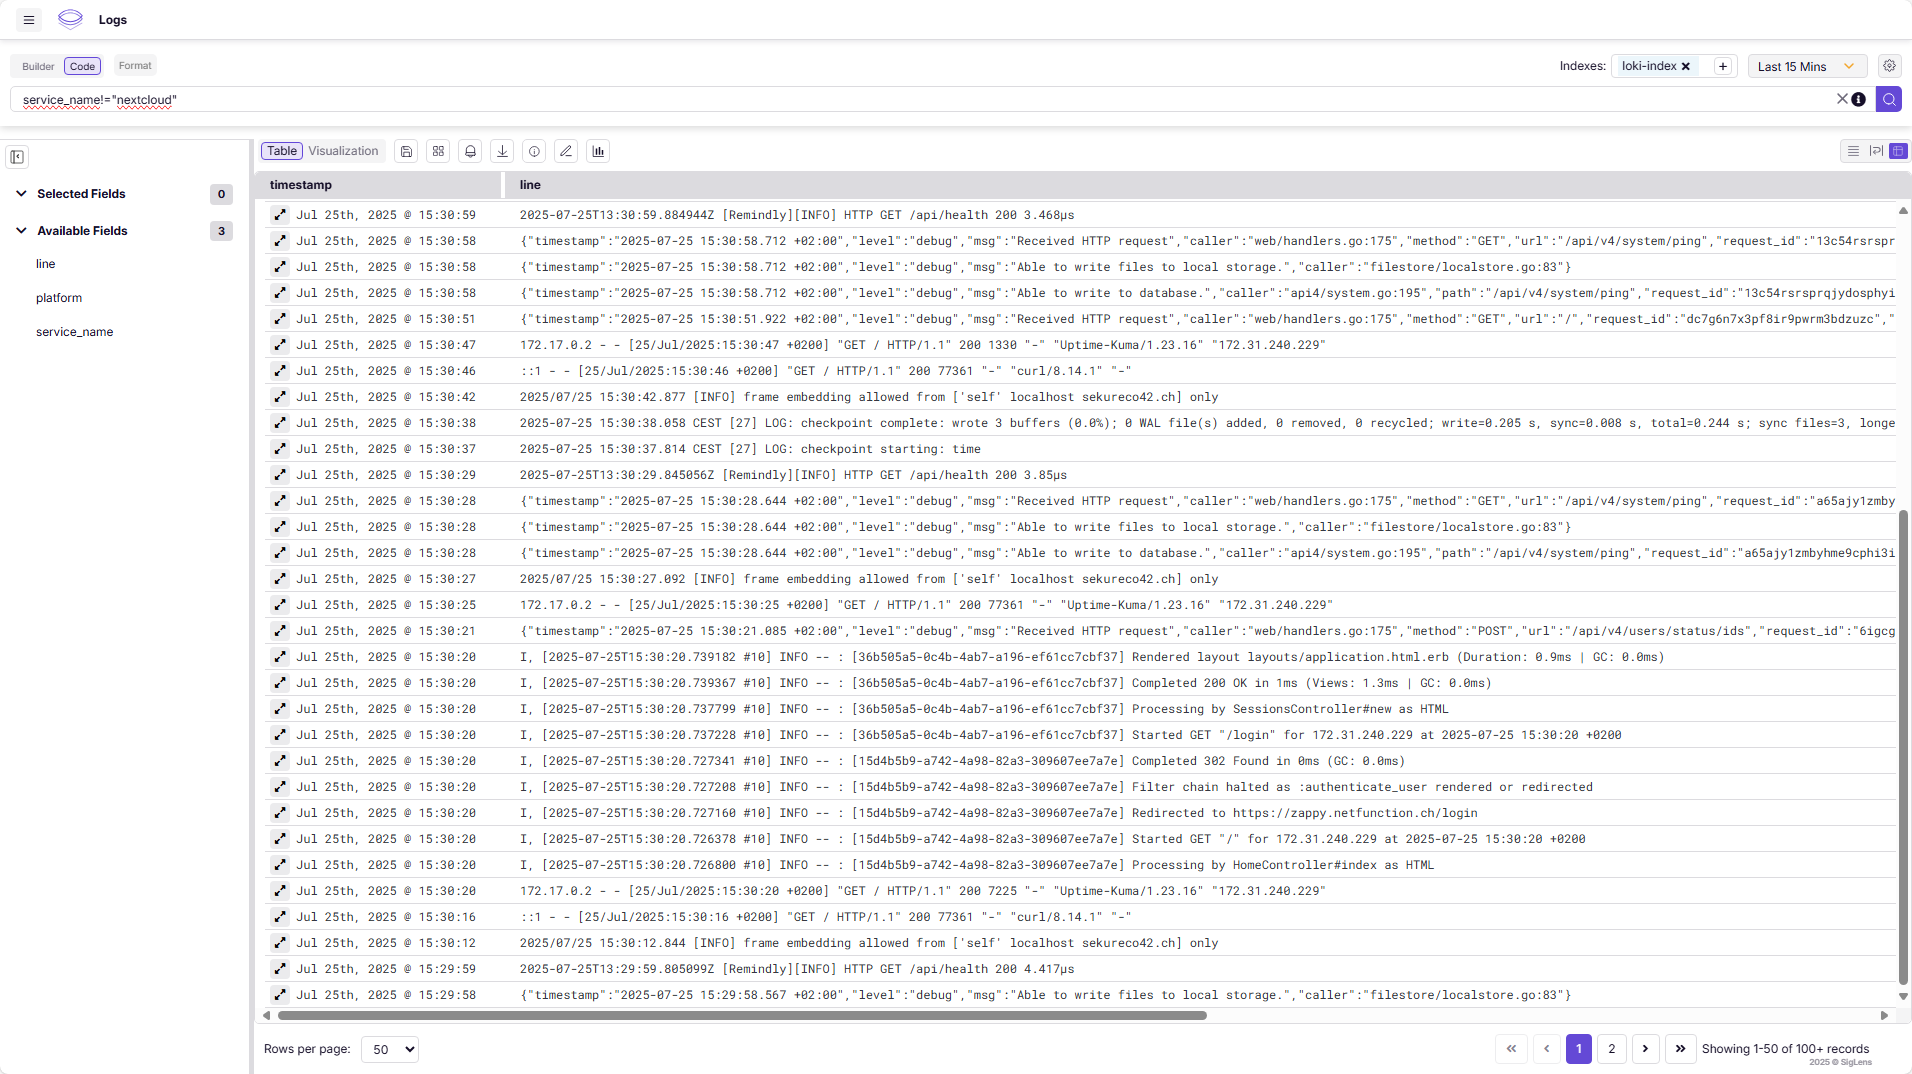Open the dashboards grid icon
The image size is (1912, 1074).
click(x=438, y=151)
